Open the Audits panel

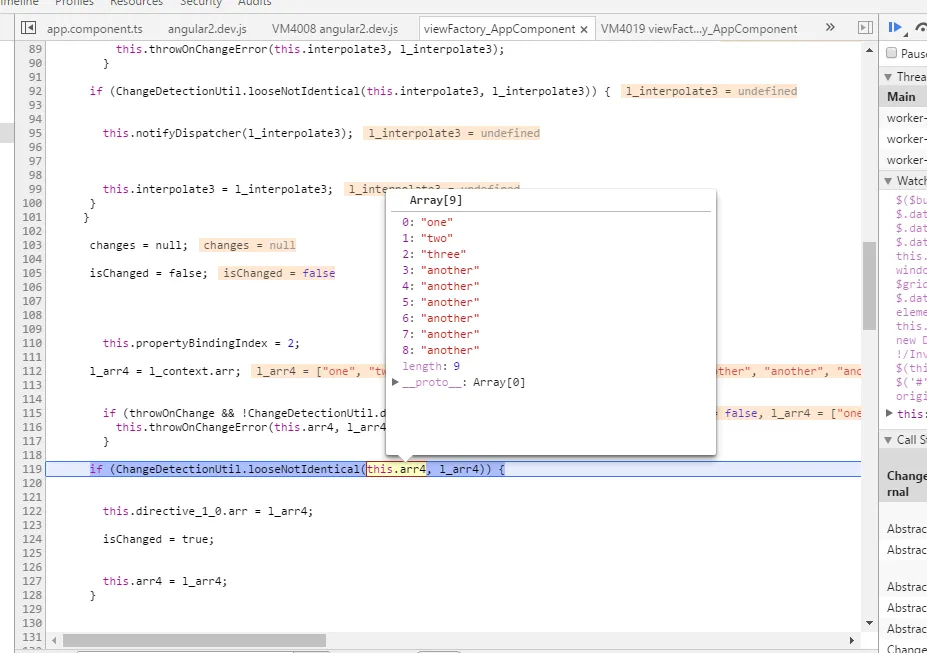[x=255, y=3]
